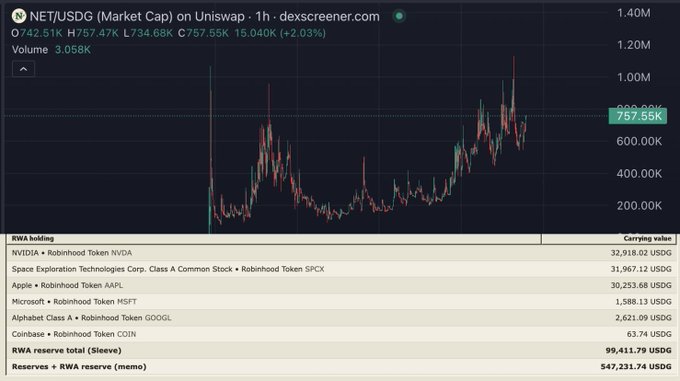Image resolution: width=680 pixels, height=381 pixels.
Task: Click the 30,253.68 USDG value
Action: pos(641,285)
